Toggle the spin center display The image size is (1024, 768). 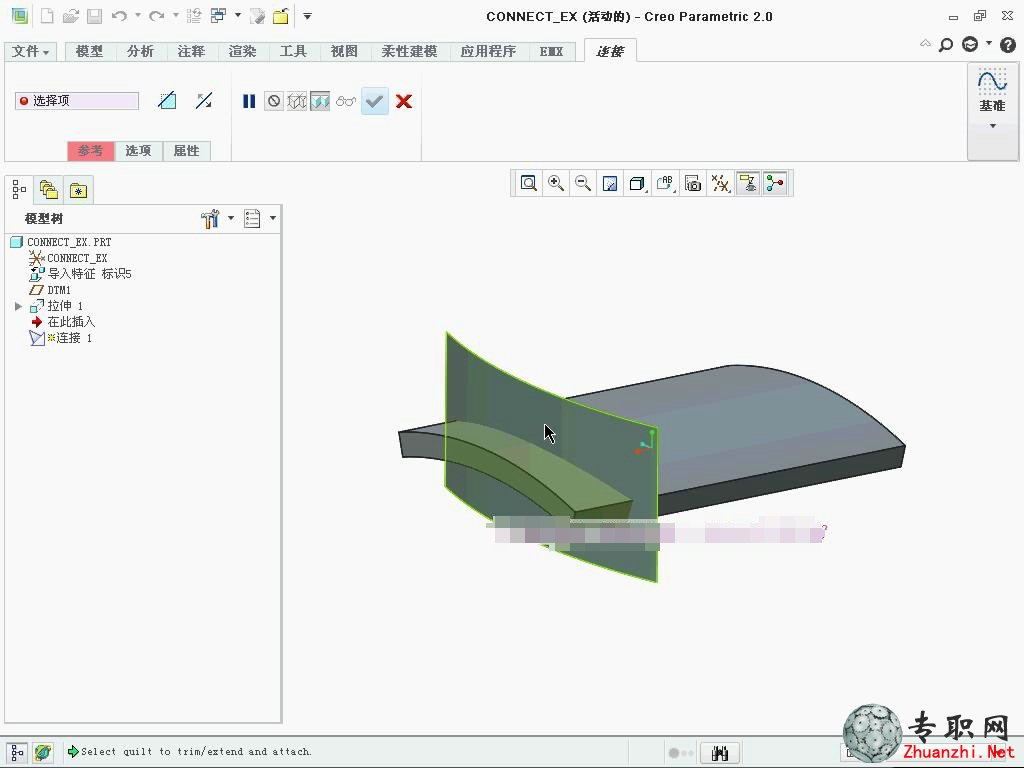pos(775,184)
